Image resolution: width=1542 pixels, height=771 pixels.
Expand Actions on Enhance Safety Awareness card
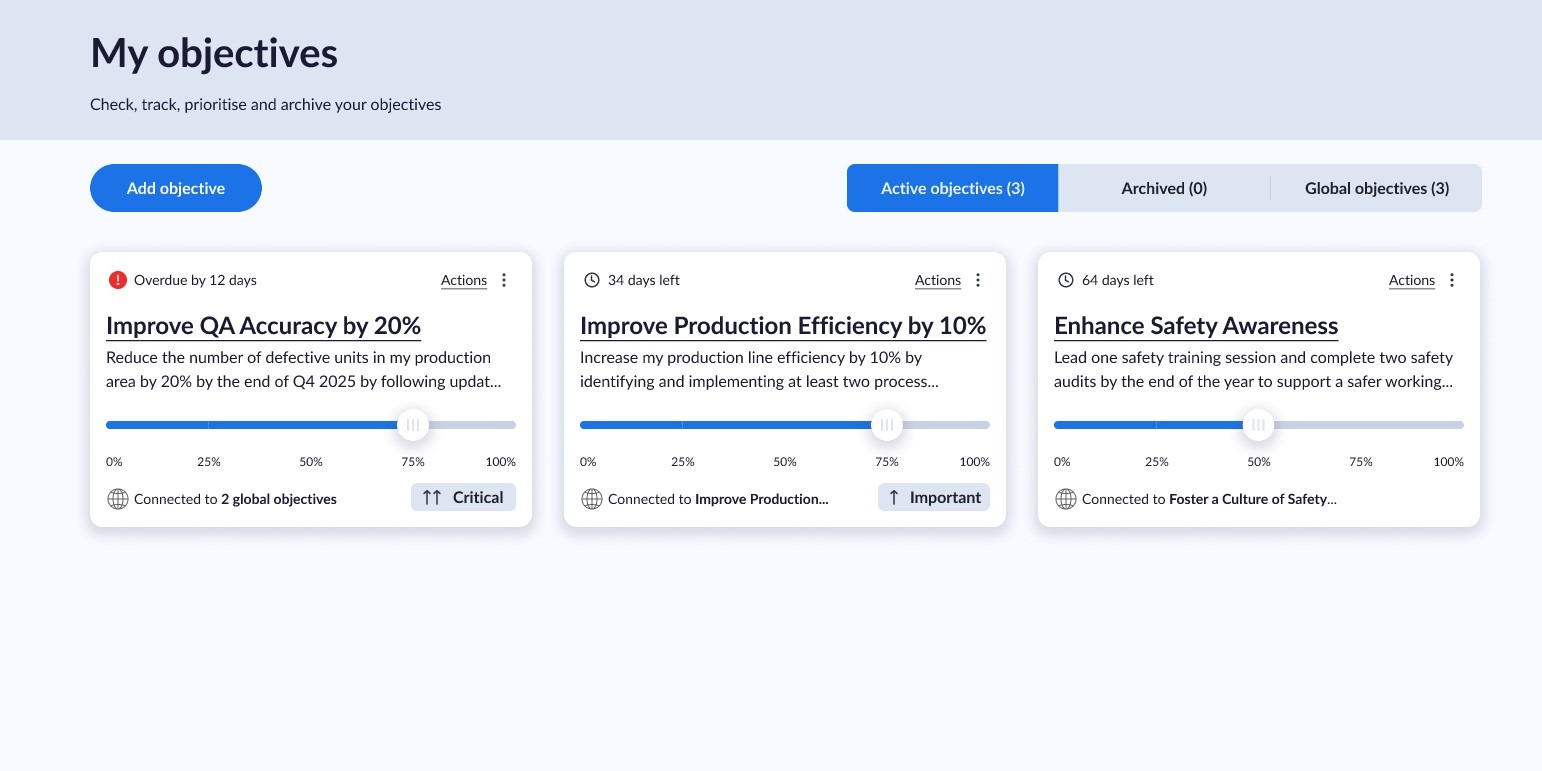point(1412,281)
